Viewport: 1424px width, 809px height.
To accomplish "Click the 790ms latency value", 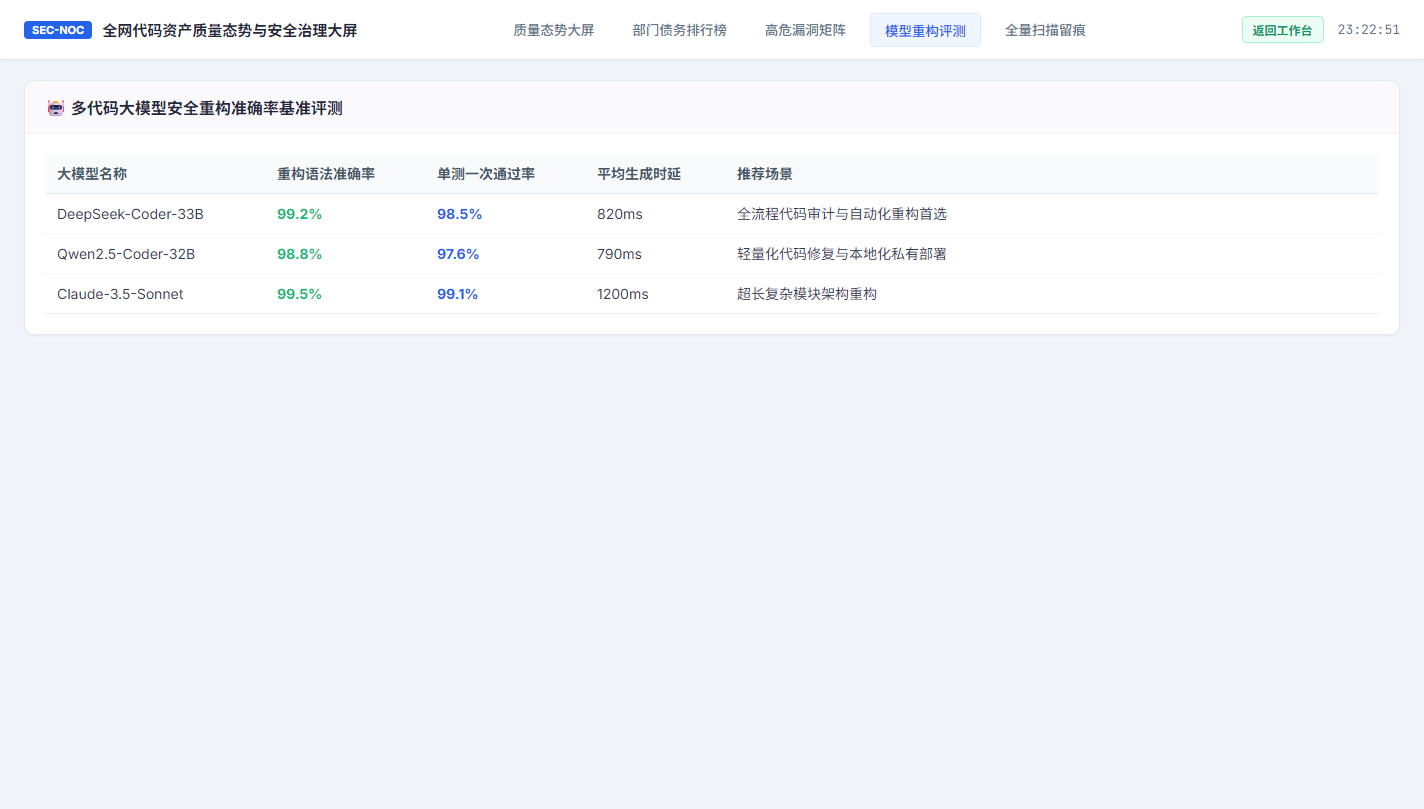I will tap(619, 254).
